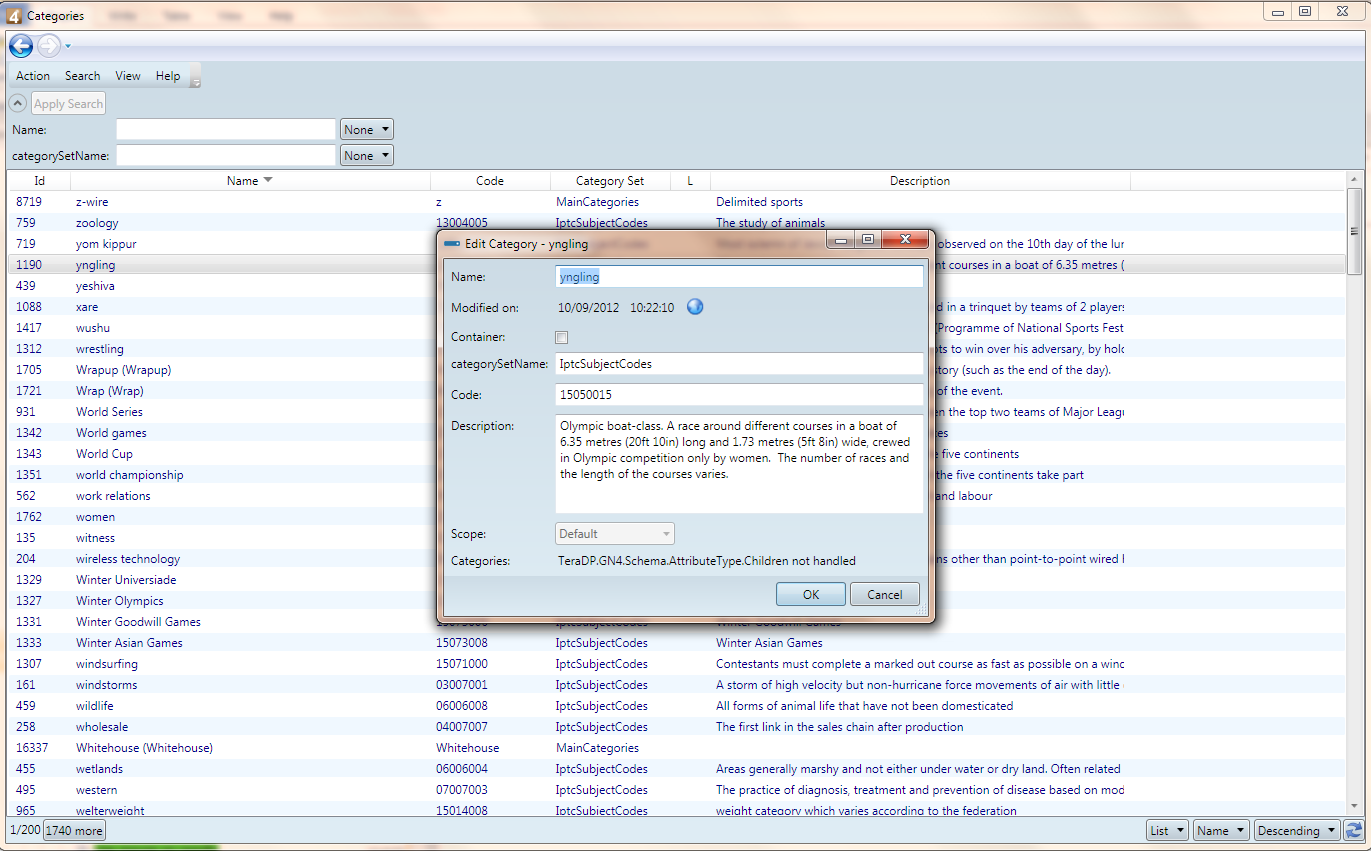Go back with the blue back arrow
This screenshot has width=1371, height=851.
click(x=21, y=45)
